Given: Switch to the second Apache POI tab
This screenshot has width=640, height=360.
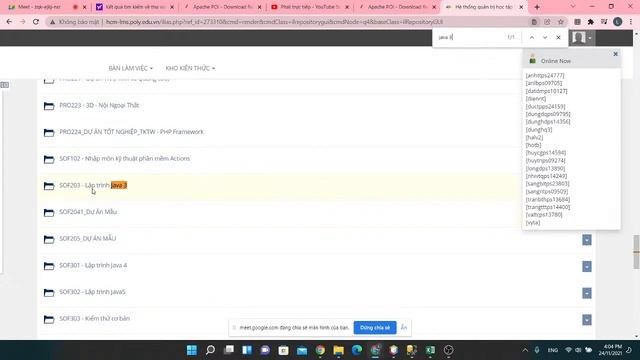Looking at the screenshot, I should (x=397, y=7).
